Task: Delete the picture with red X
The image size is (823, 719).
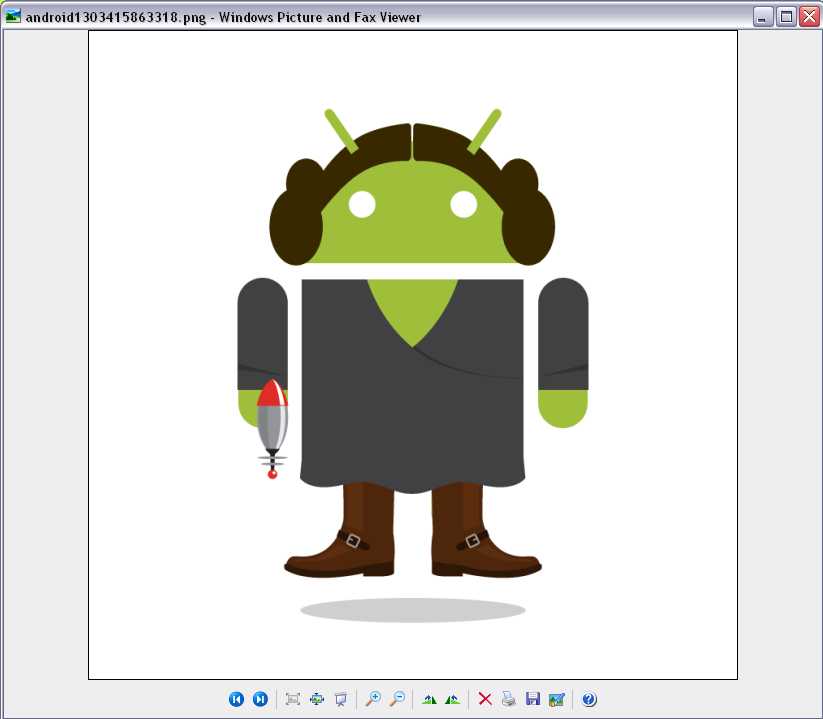Action: (486, 699)
